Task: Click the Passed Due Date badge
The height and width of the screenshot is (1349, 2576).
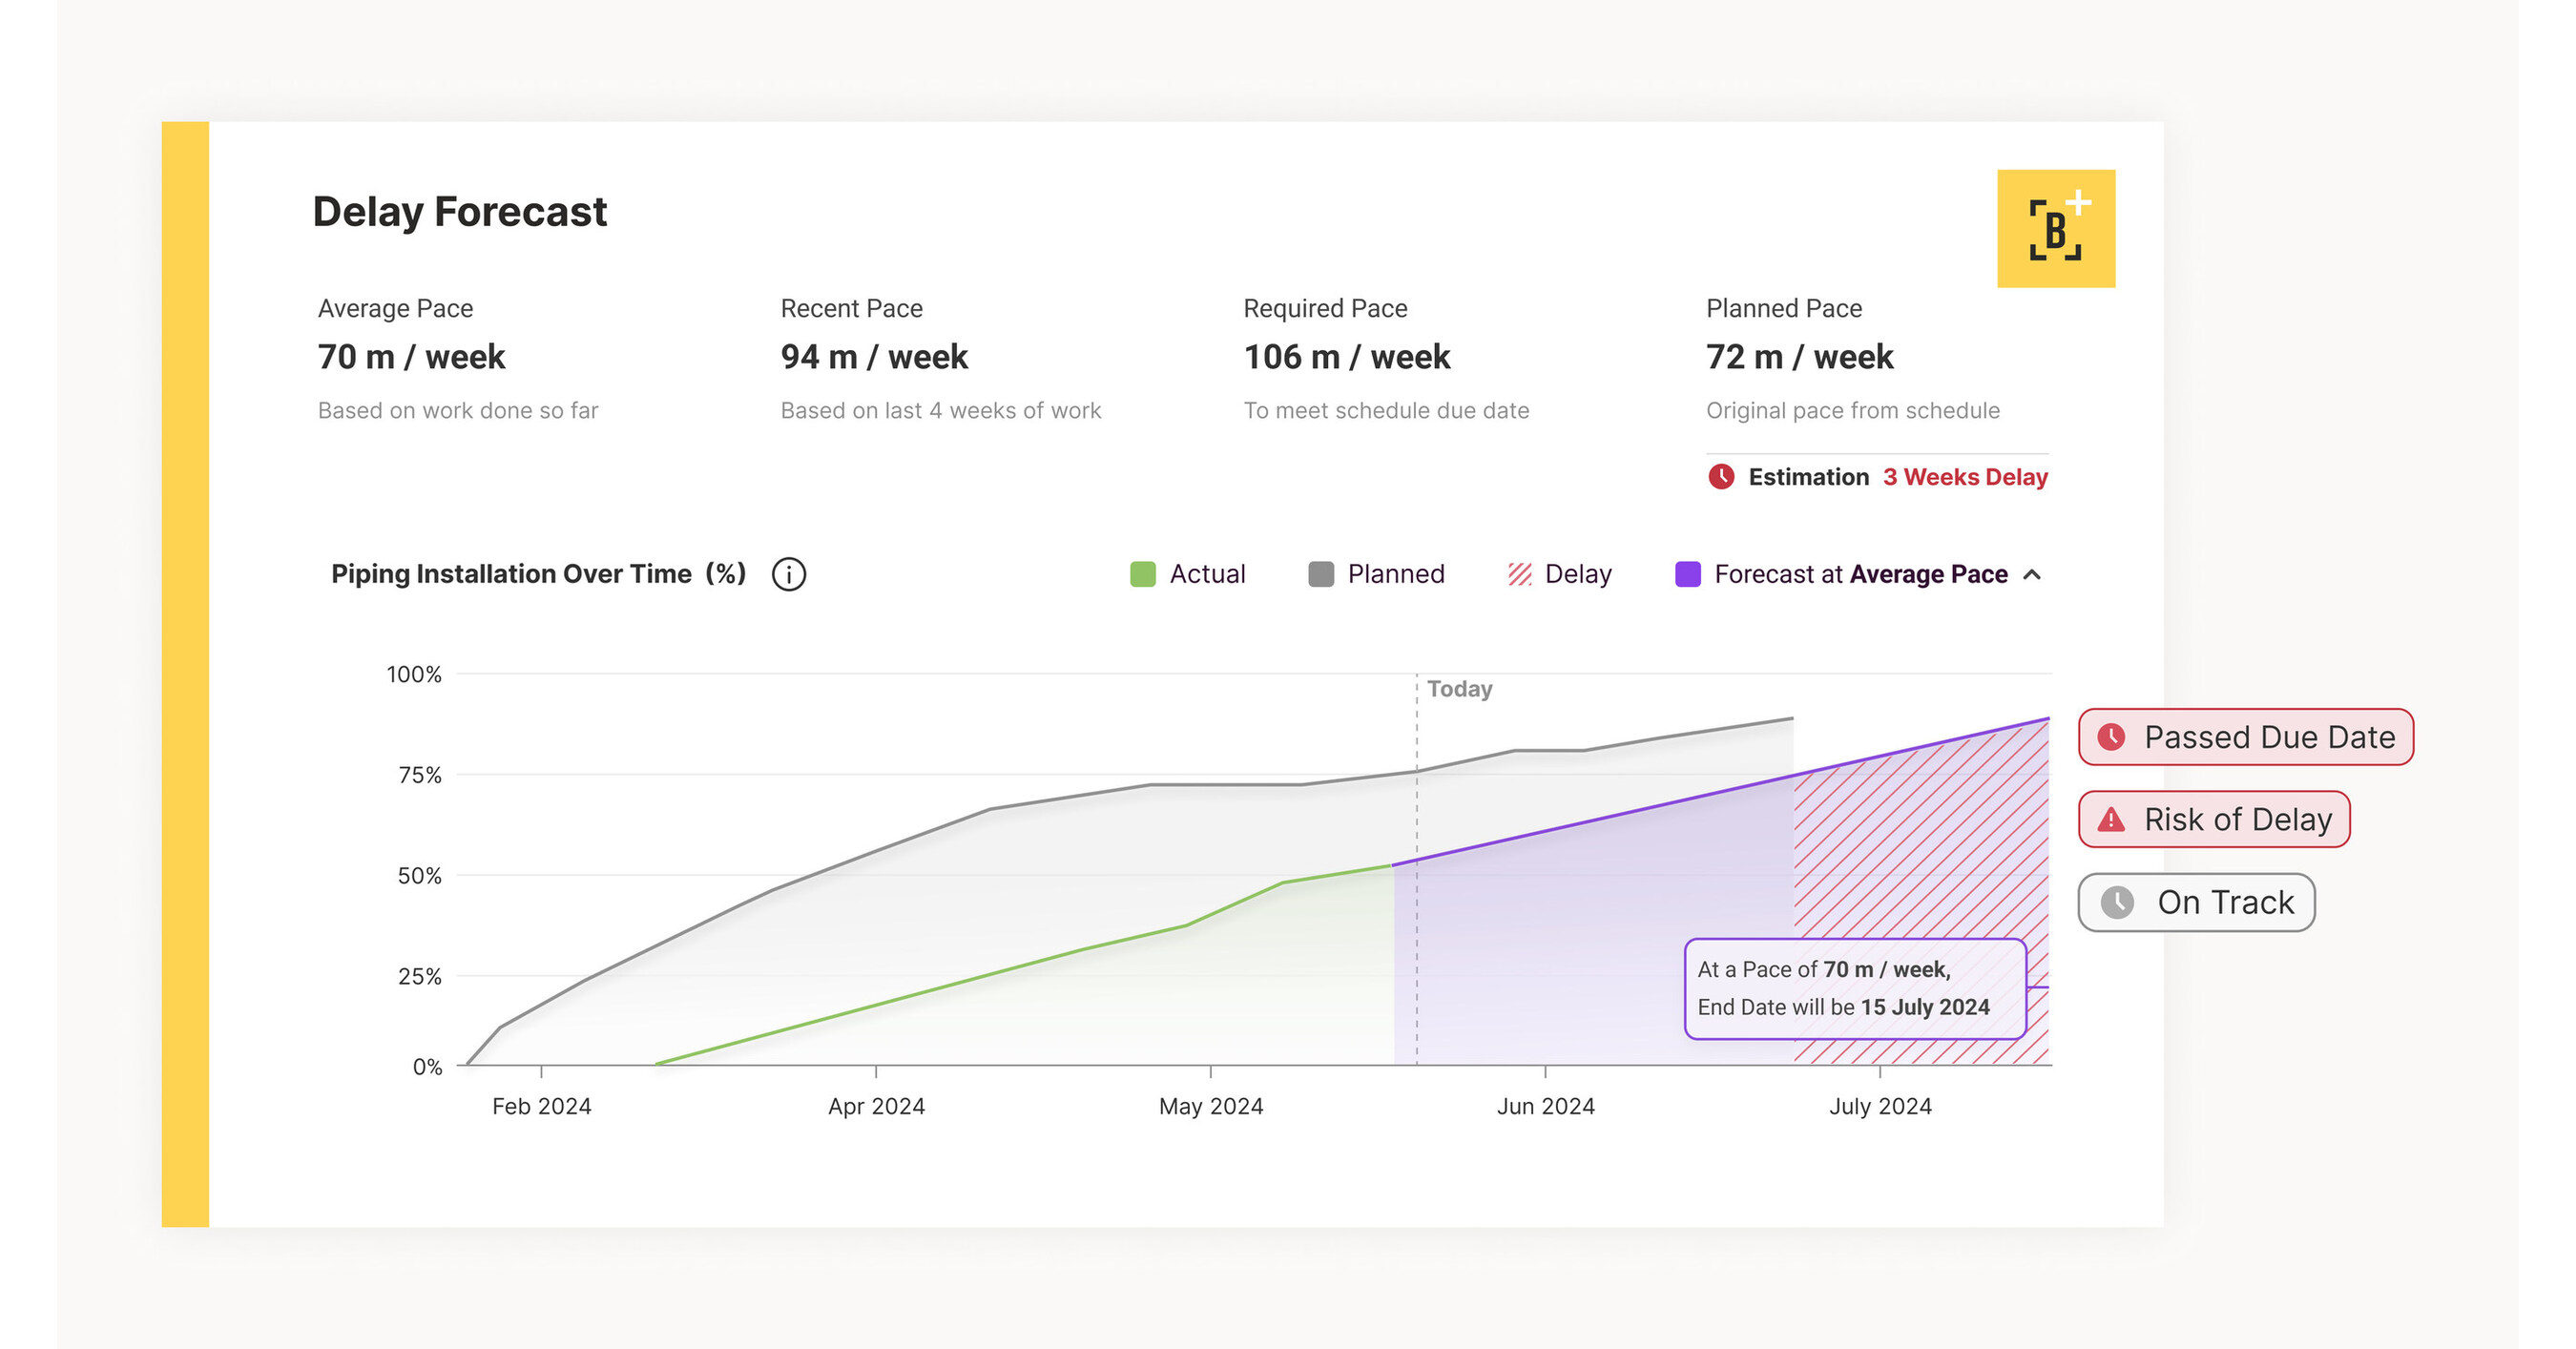Action: click(x=2246, y=737)
